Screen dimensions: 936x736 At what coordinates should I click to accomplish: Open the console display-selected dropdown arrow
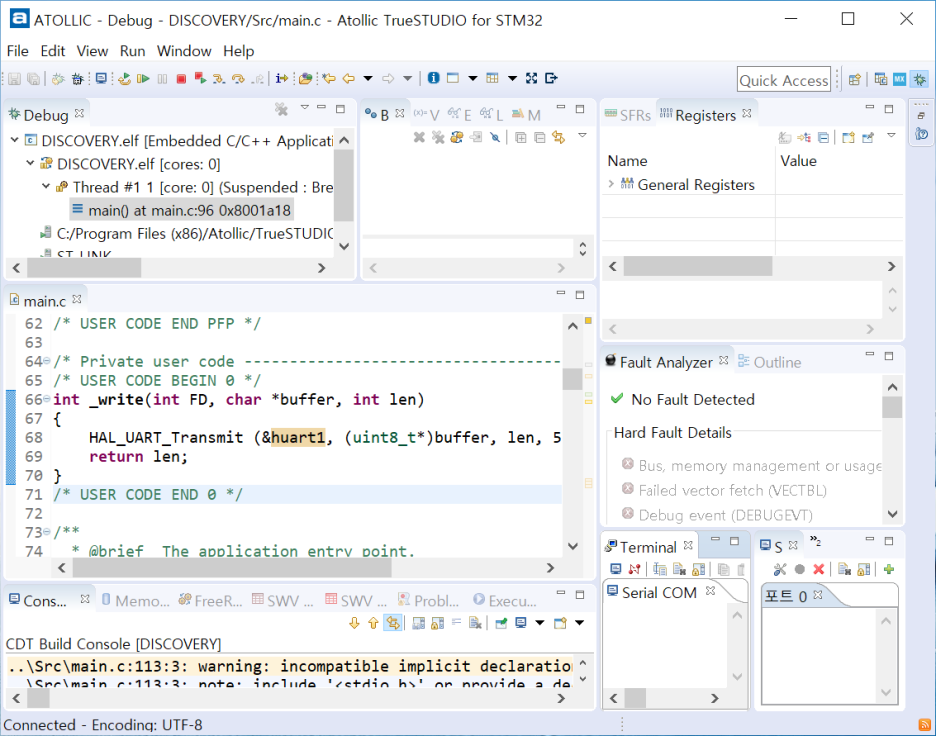540,623
